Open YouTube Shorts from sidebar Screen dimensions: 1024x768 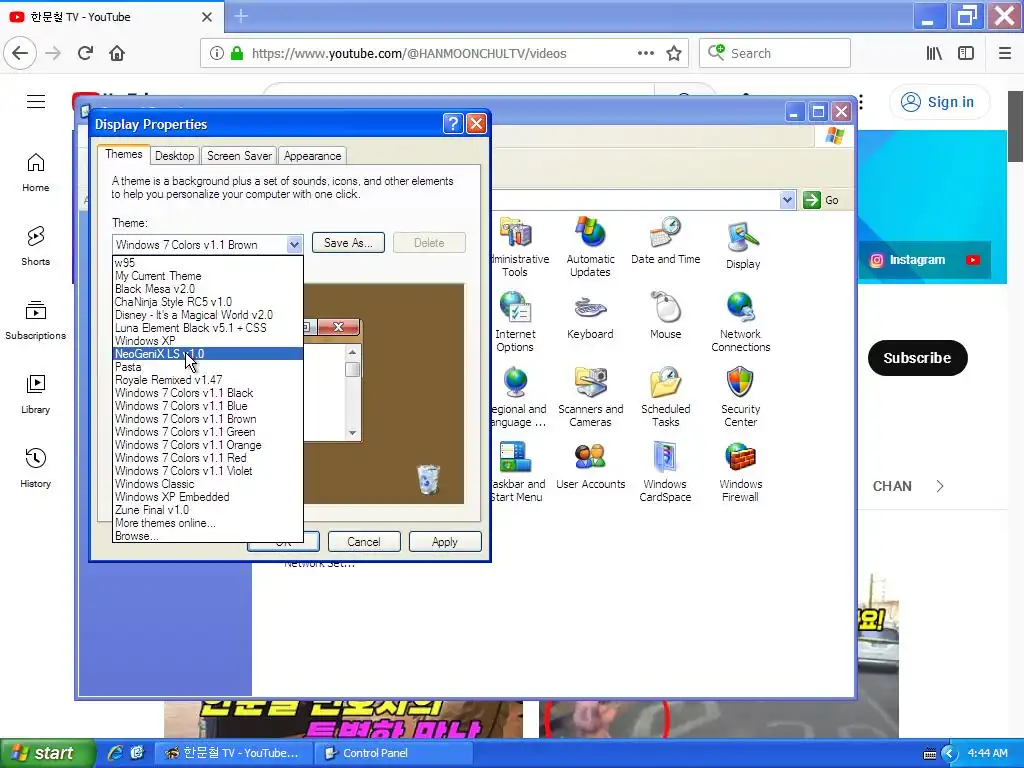pos(36,246)
